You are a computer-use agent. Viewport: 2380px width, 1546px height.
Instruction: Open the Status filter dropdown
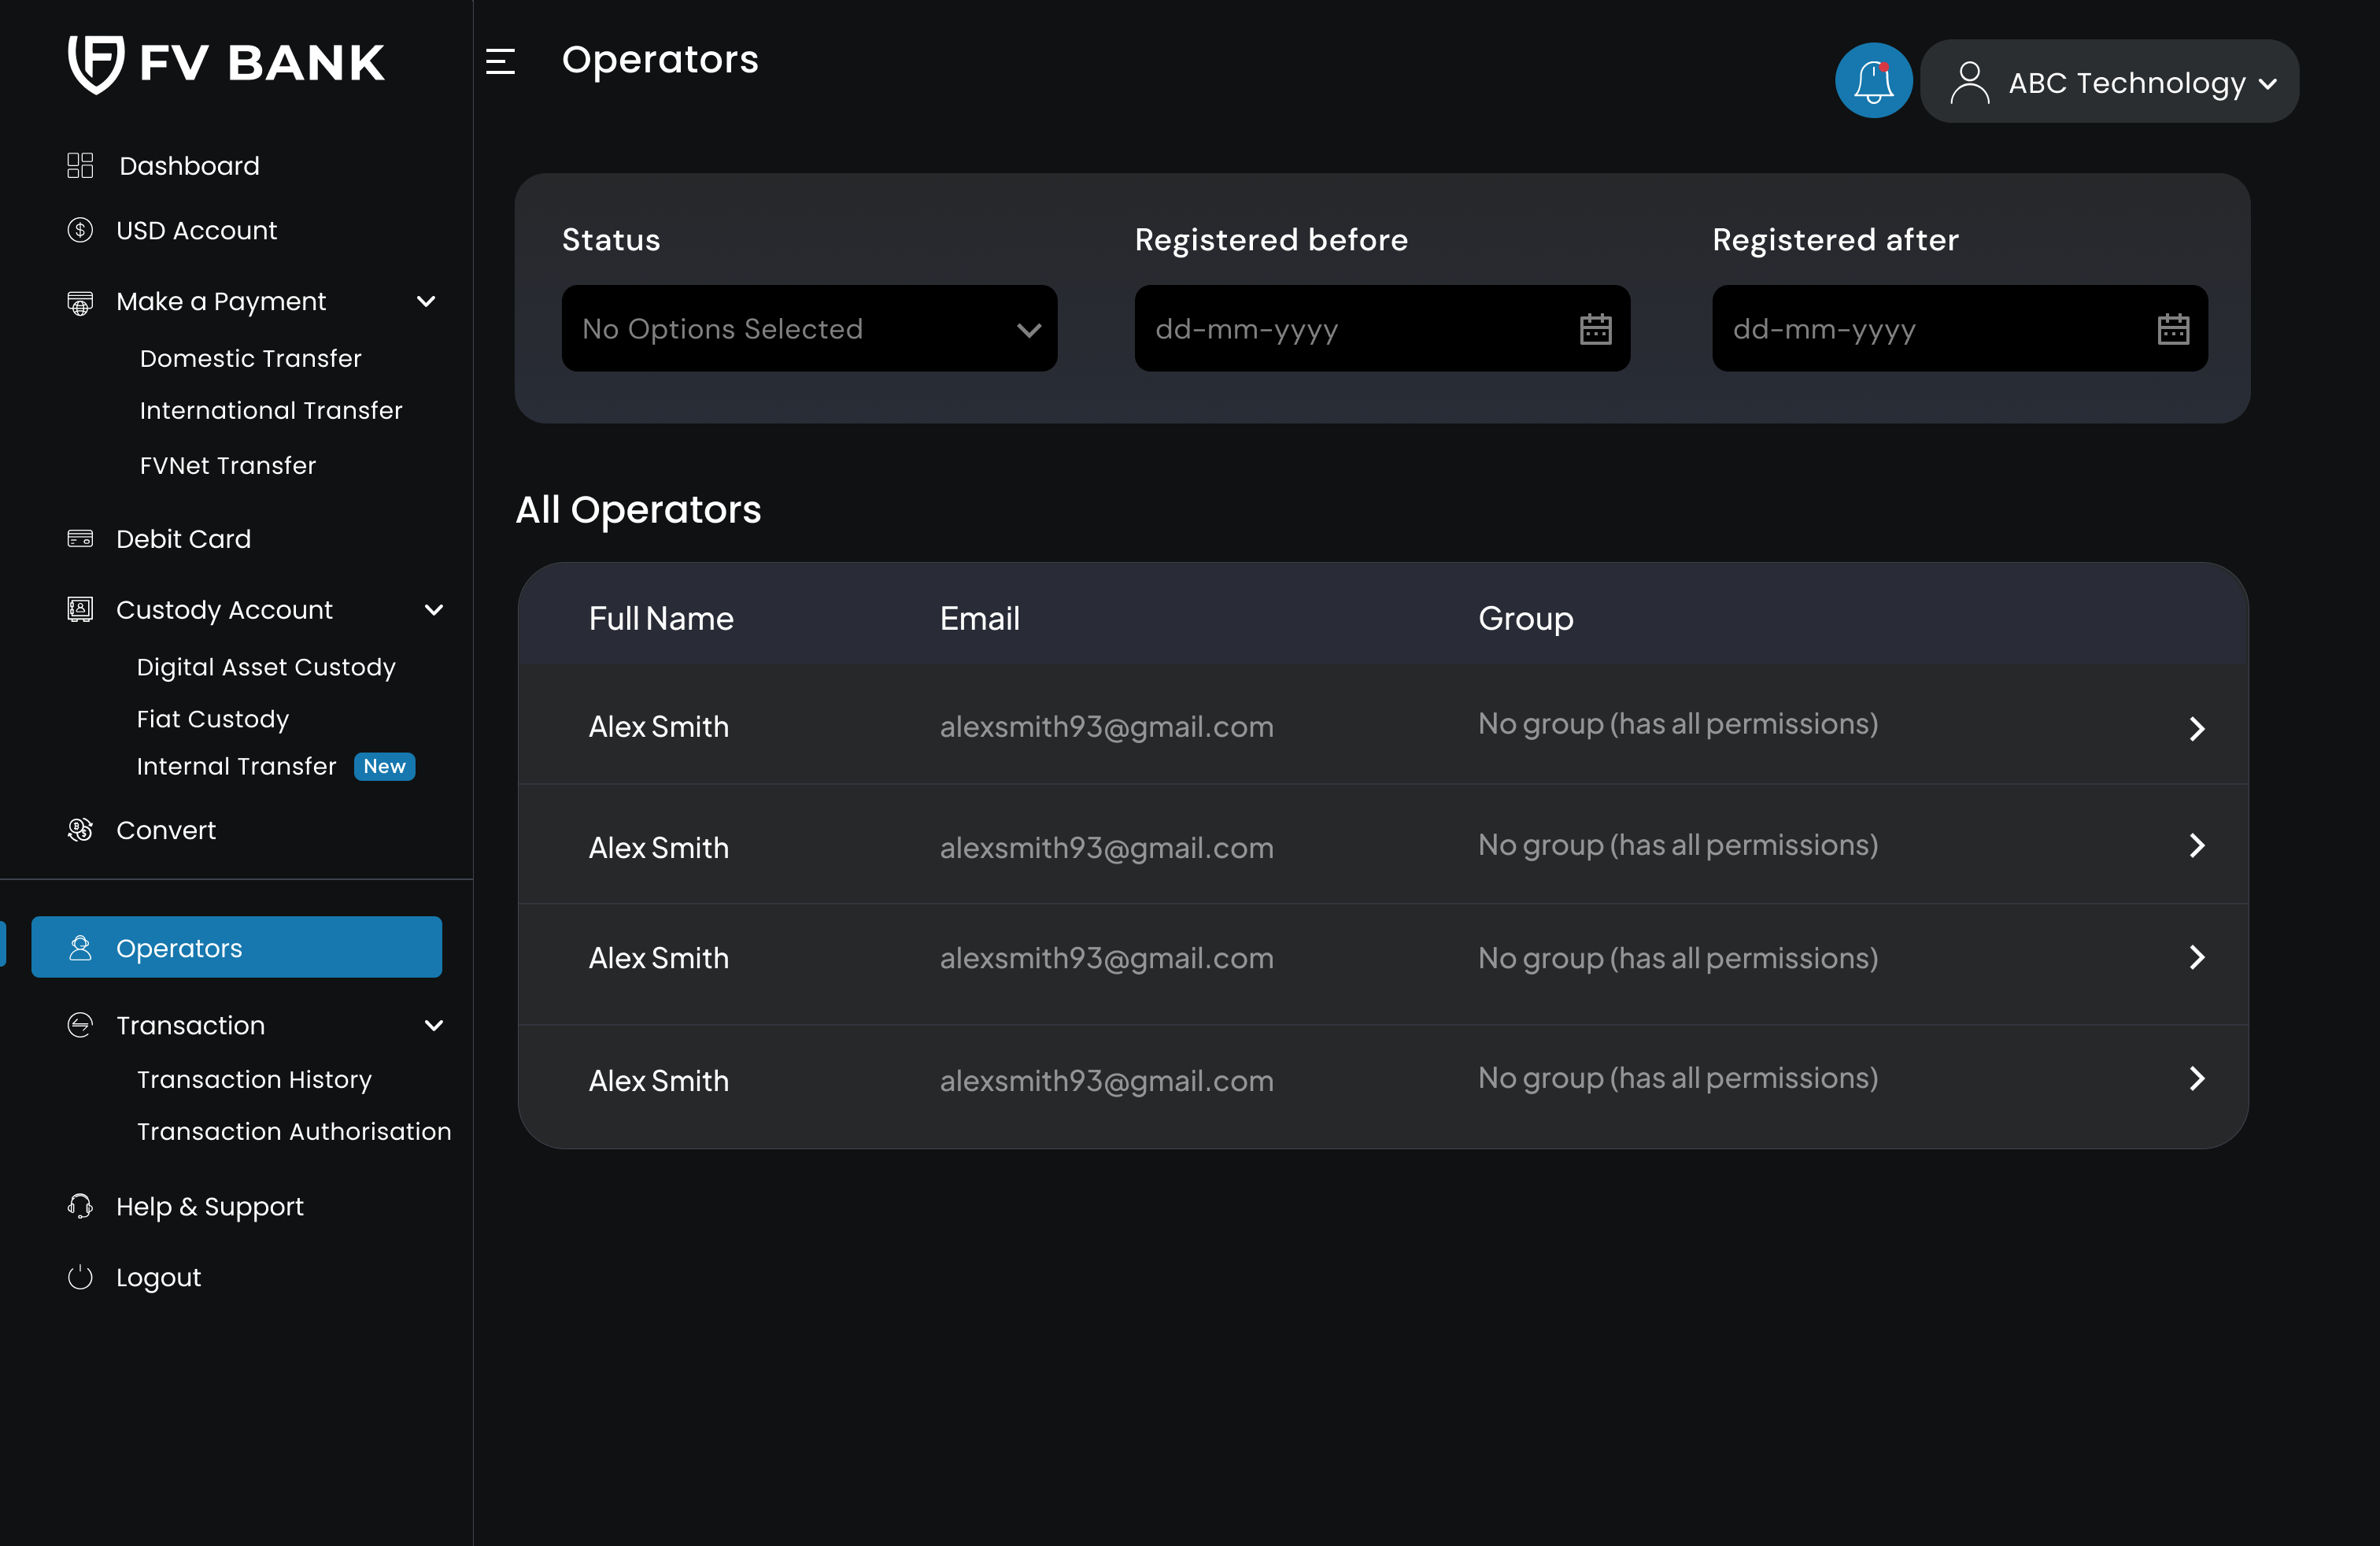[x=809, y=329]
